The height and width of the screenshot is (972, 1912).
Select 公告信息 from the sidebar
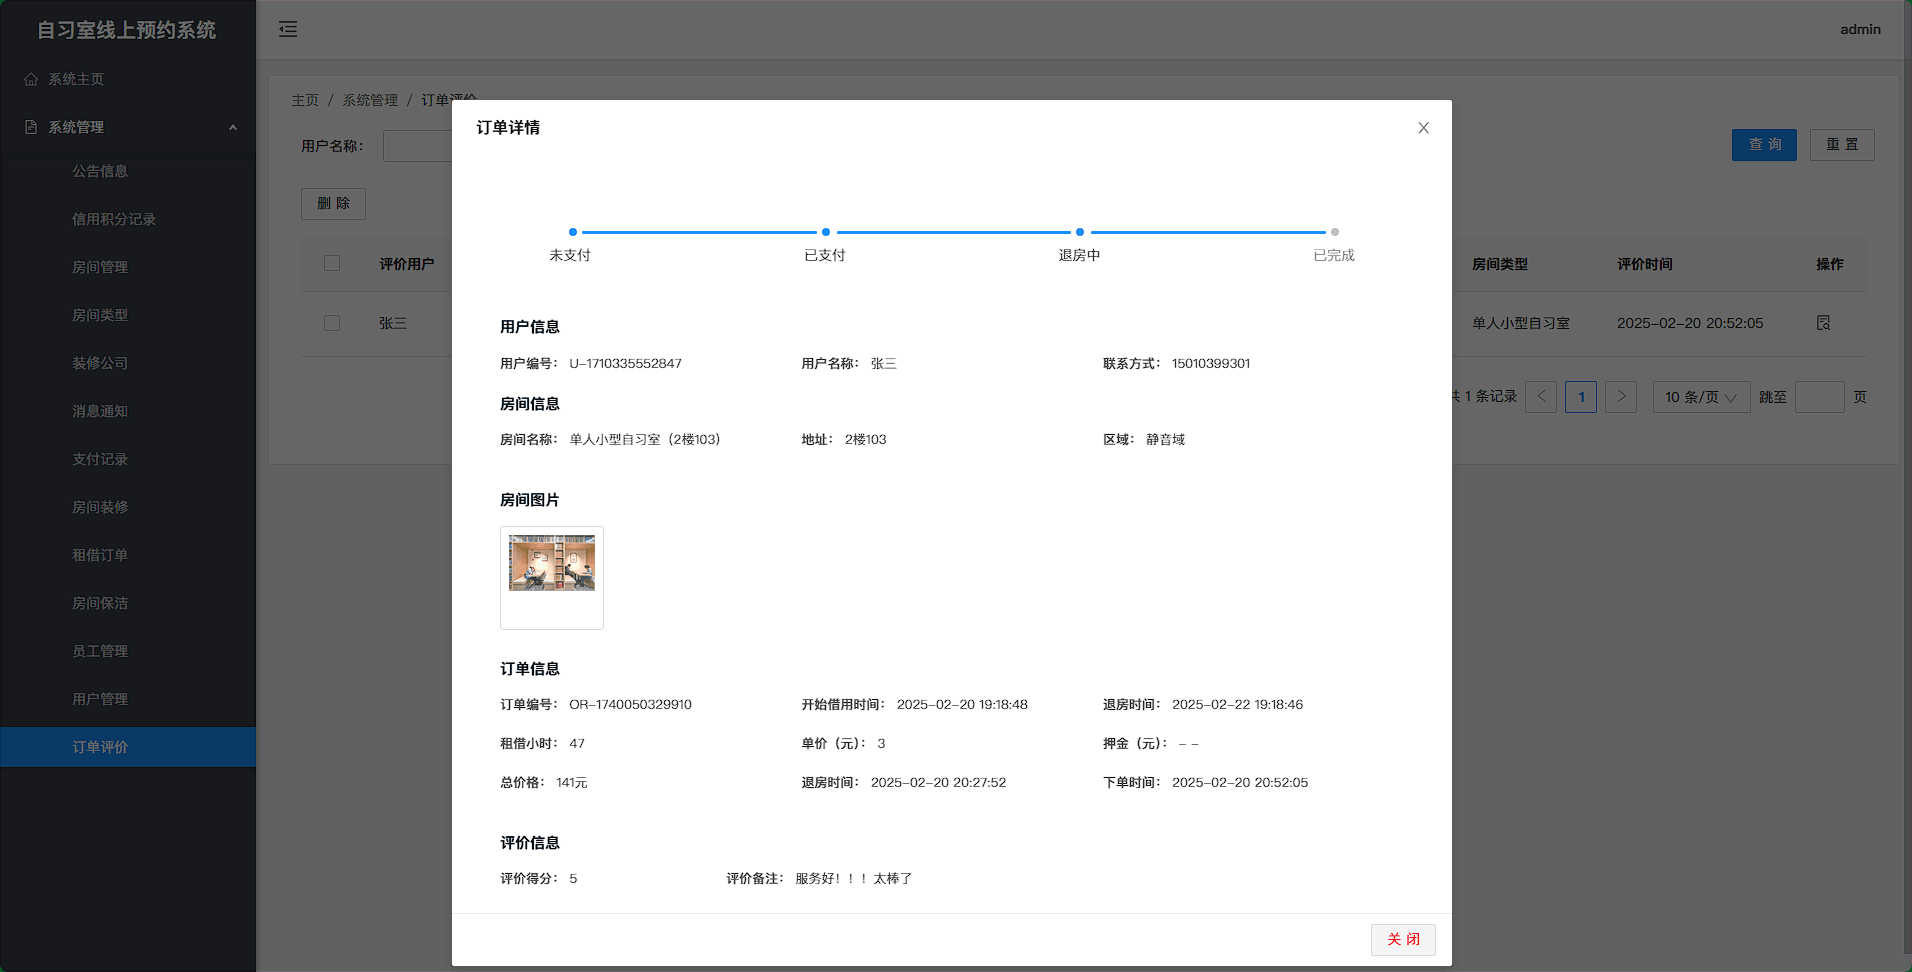pyautogui.click(x=100, y=171)
